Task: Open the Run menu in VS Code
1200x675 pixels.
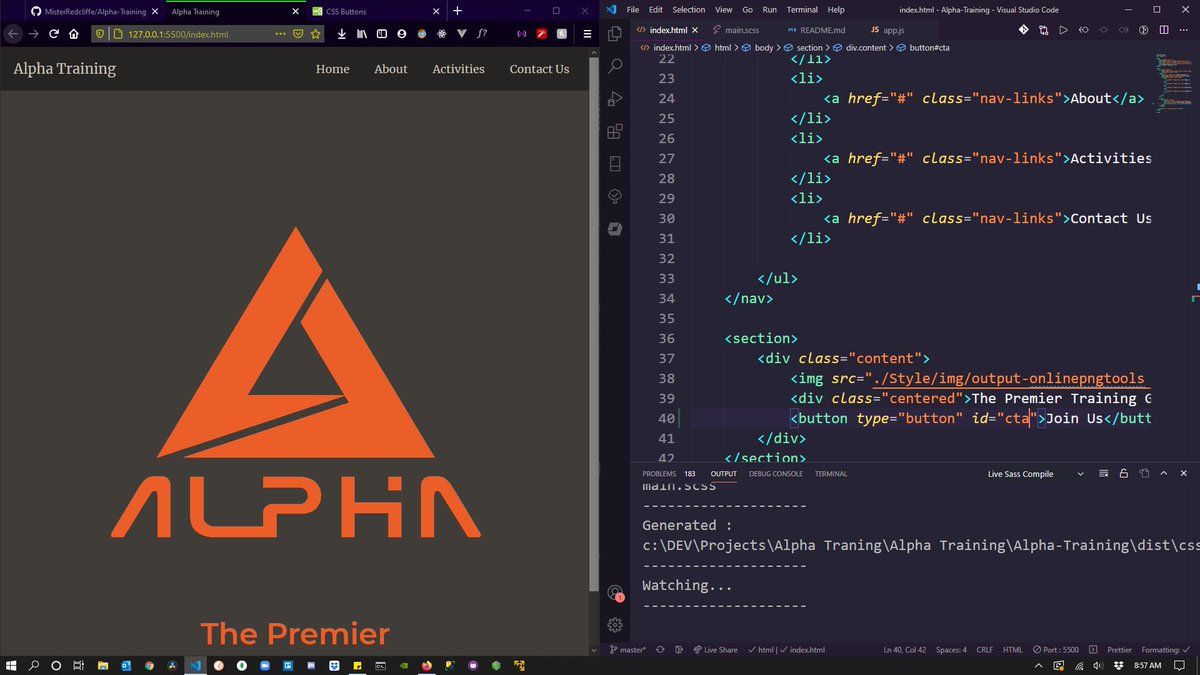Action: coord(770,9)
